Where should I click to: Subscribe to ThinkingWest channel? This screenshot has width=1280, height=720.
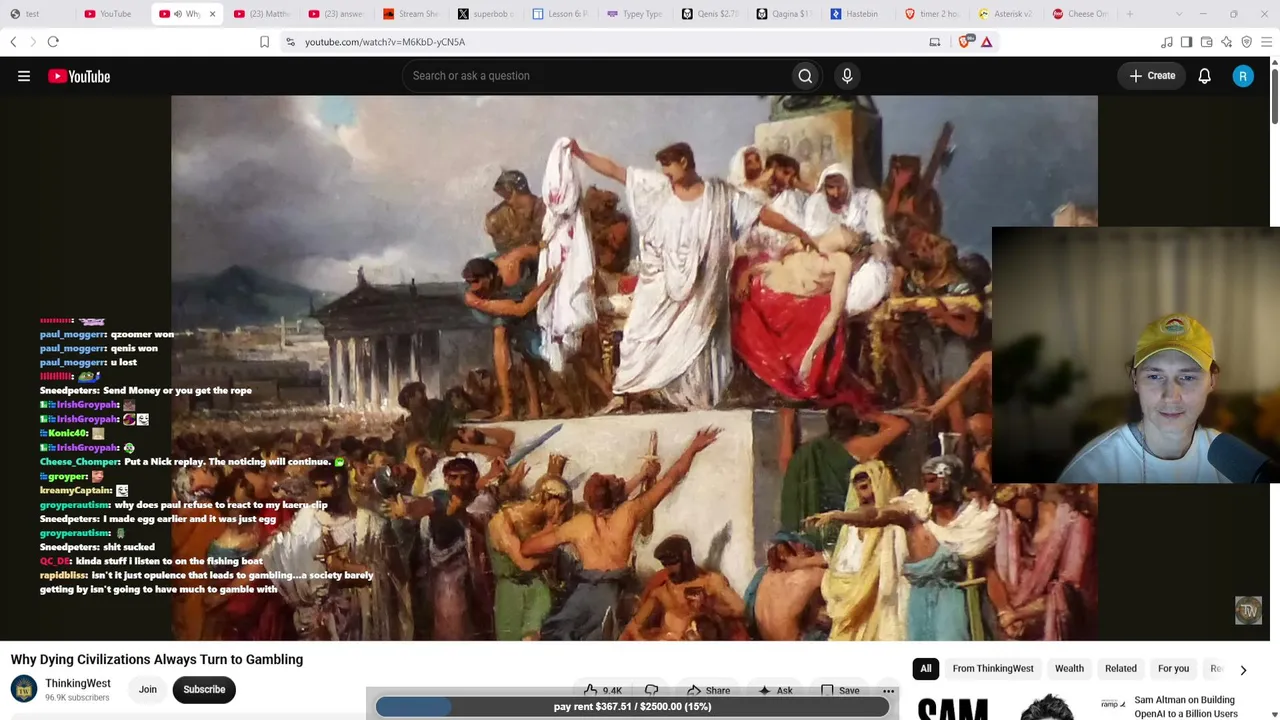pyautogui.click(x=204, y=689)
